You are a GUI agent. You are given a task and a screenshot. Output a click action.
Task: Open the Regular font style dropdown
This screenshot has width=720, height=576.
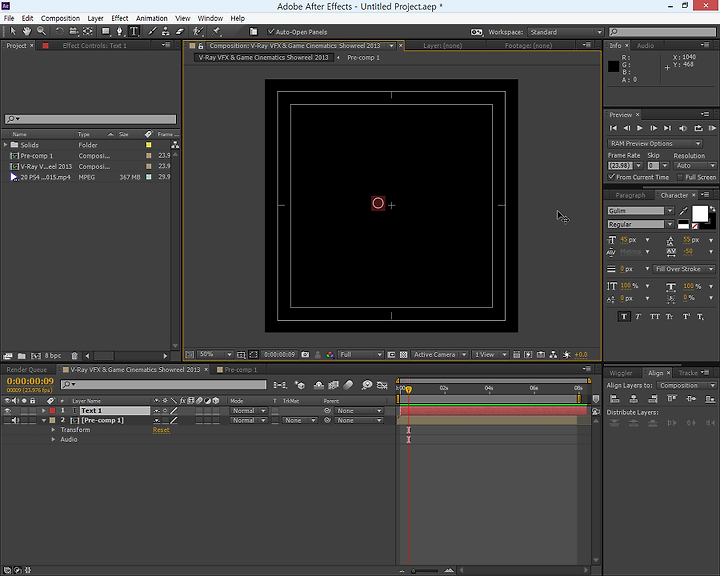tap(670, 224)
